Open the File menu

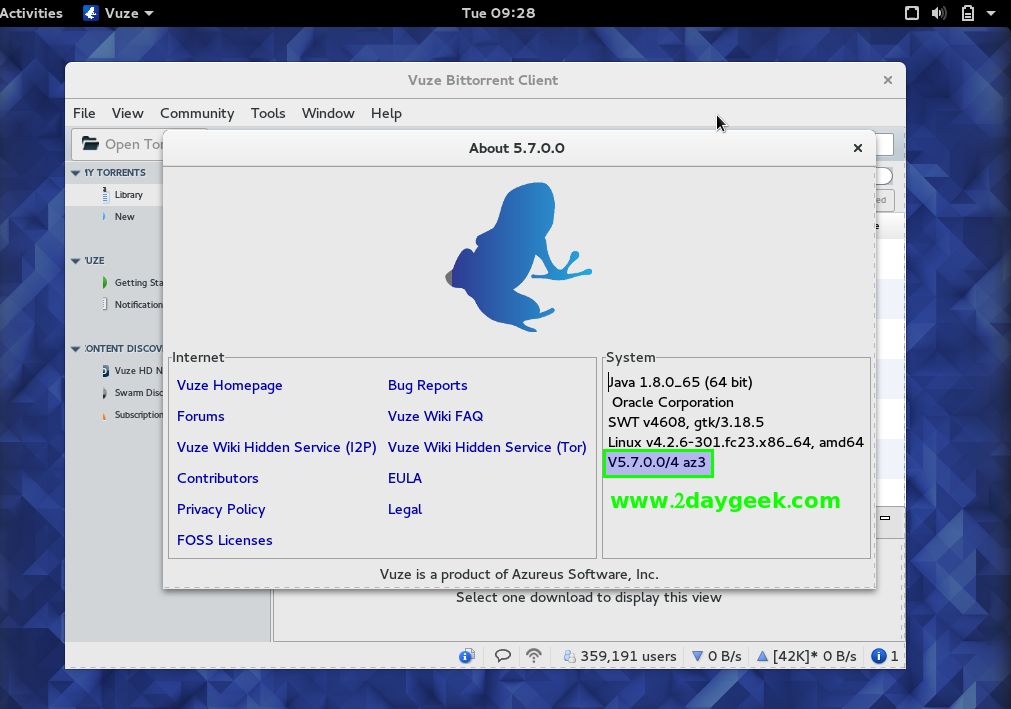84,113
